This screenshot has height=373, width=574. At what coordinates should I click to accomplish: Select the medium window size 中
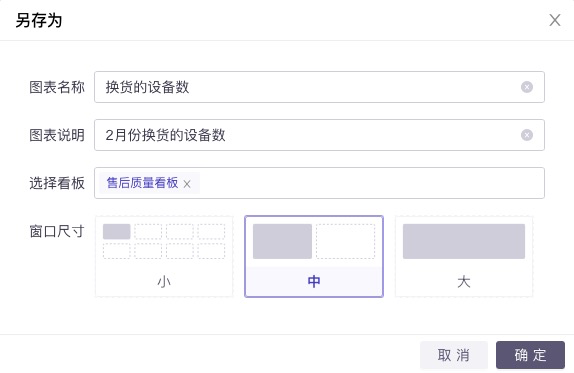point(314,256)
